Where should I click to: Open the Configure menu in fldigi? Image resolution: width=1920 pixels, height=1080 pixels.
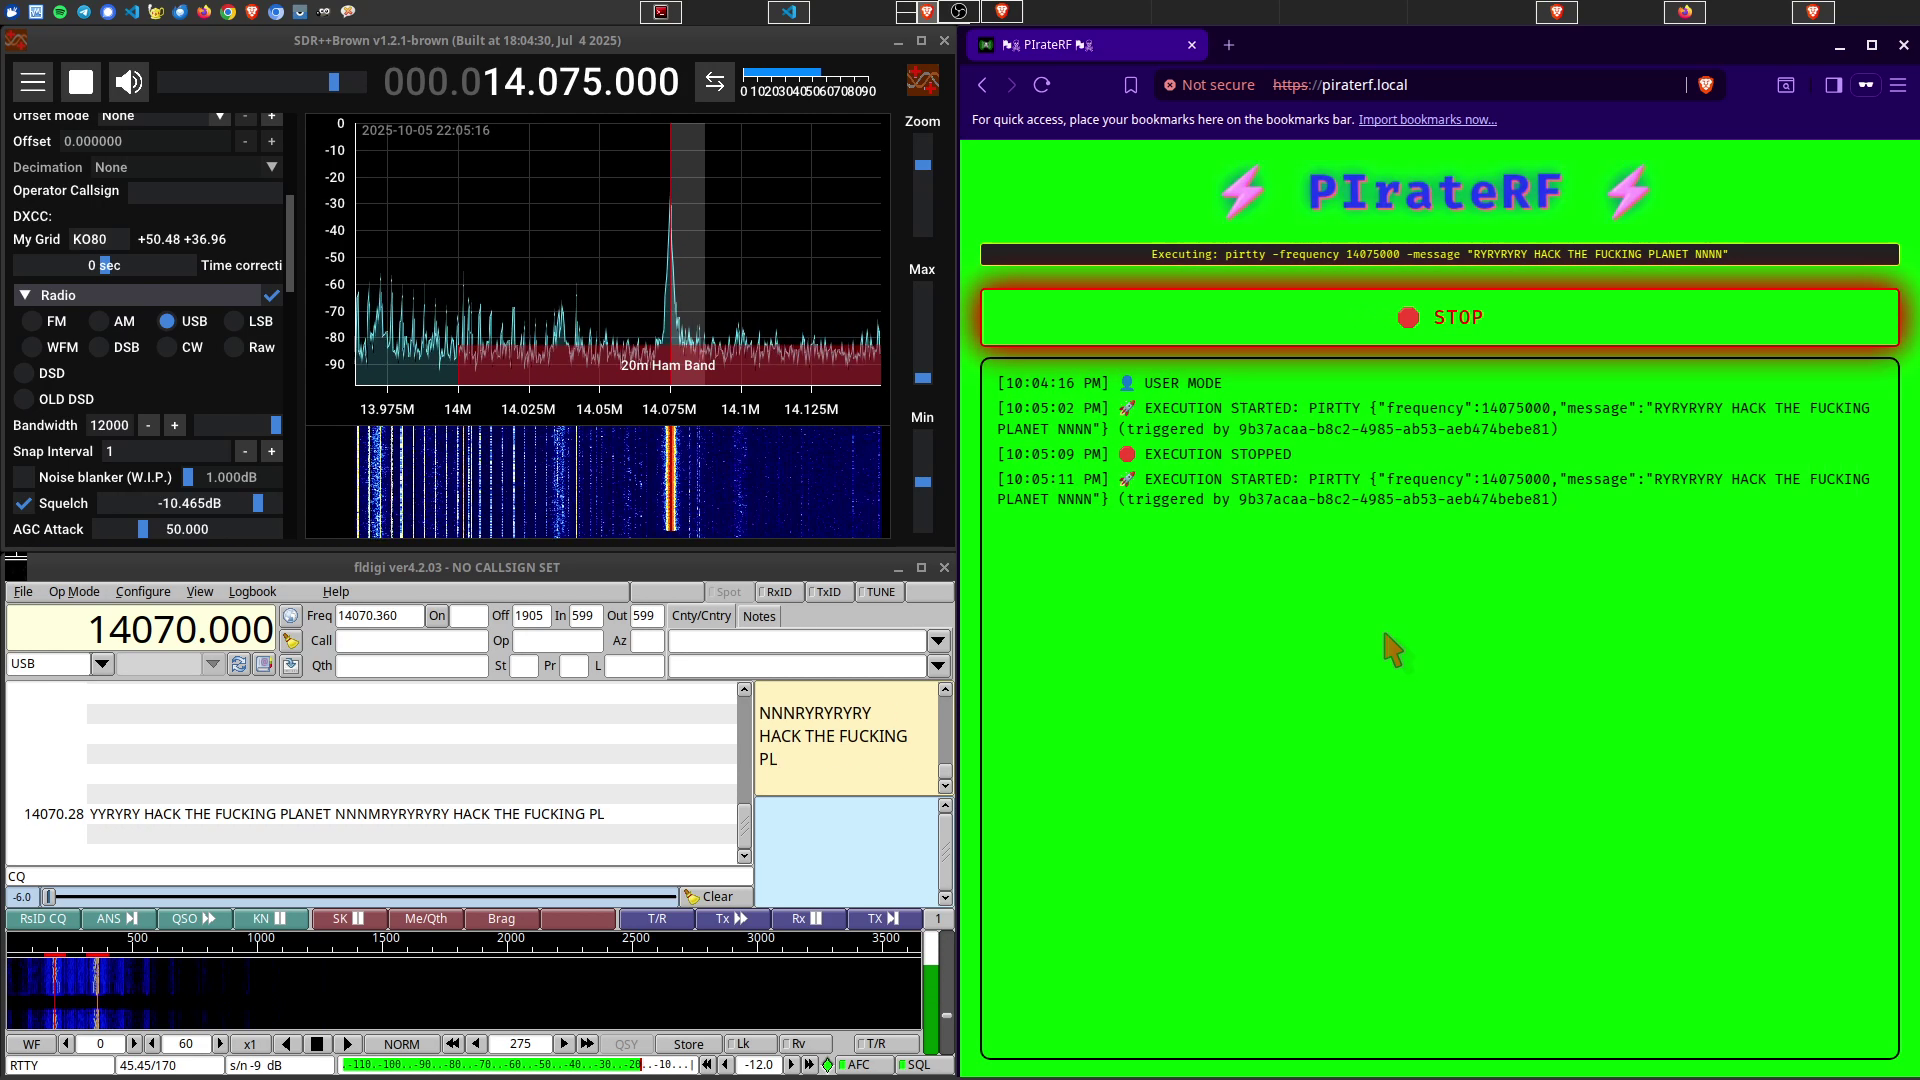[x=143, y=592]
